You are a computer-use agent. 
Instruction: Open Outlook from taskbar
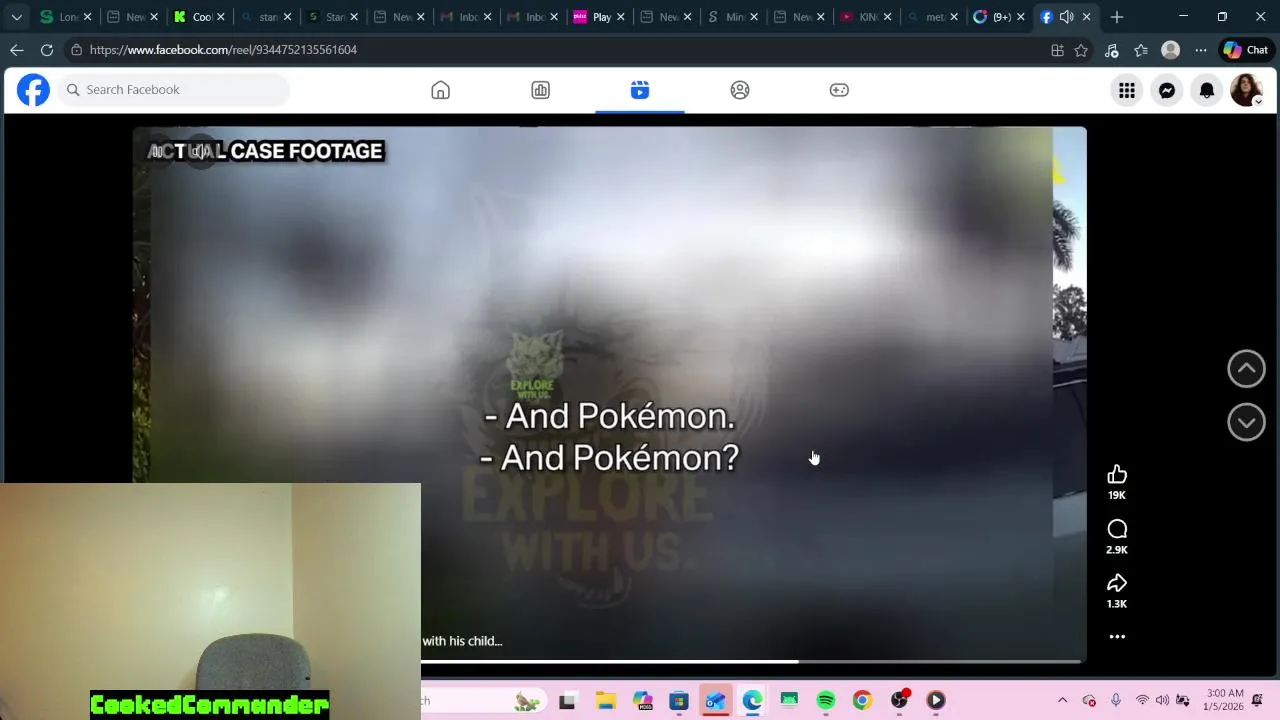[715, 701]
